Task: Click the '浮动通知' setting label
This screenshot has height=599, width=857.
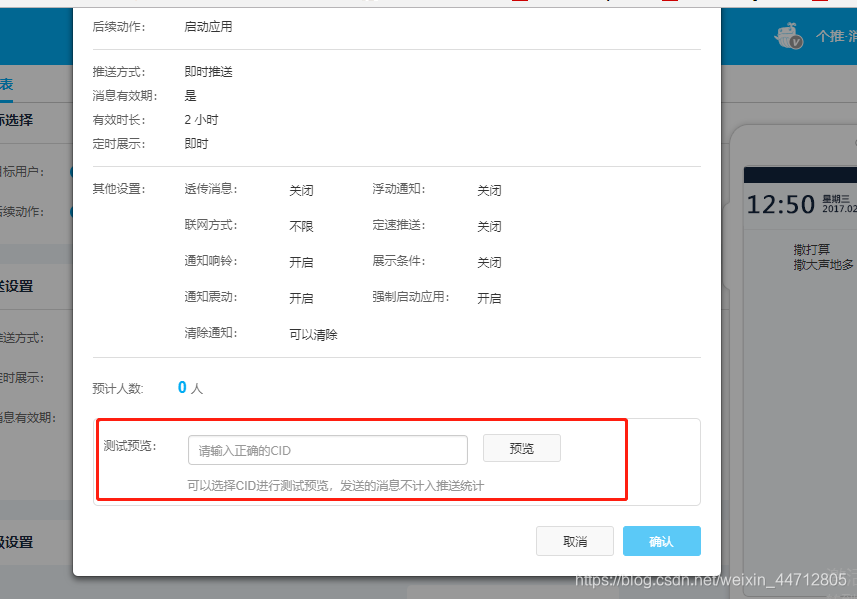Action: (x=398, y=189)
